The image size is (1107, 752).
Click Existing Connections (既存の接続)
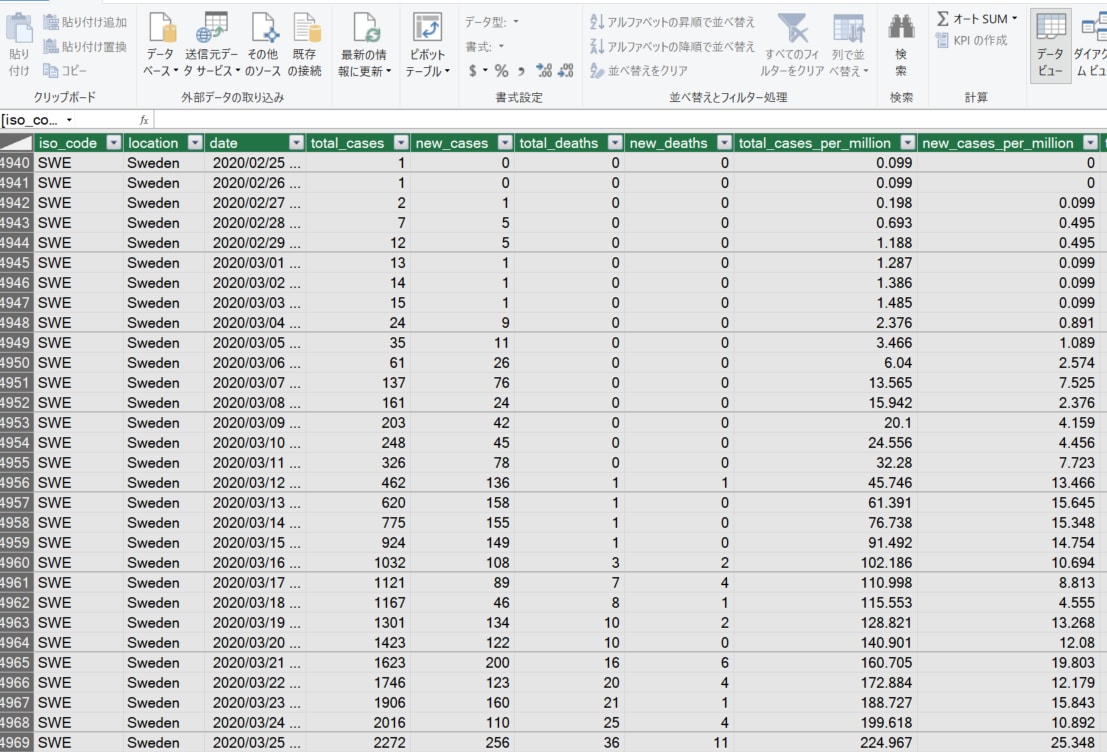point(305,44)
